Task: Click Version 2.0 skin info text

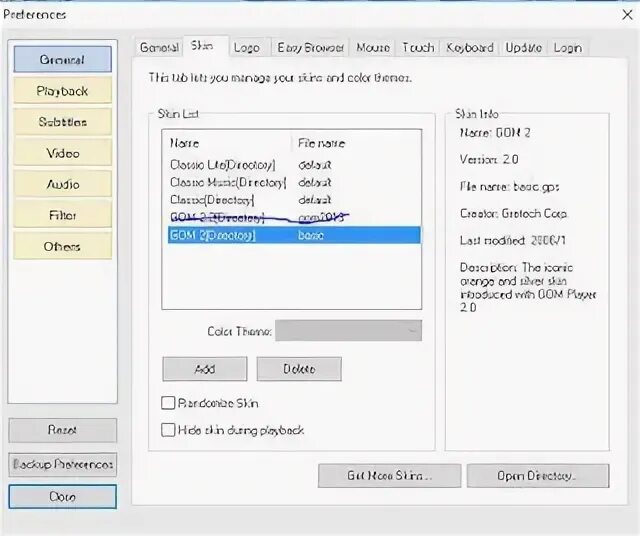Action: click(x=489, y=159)
